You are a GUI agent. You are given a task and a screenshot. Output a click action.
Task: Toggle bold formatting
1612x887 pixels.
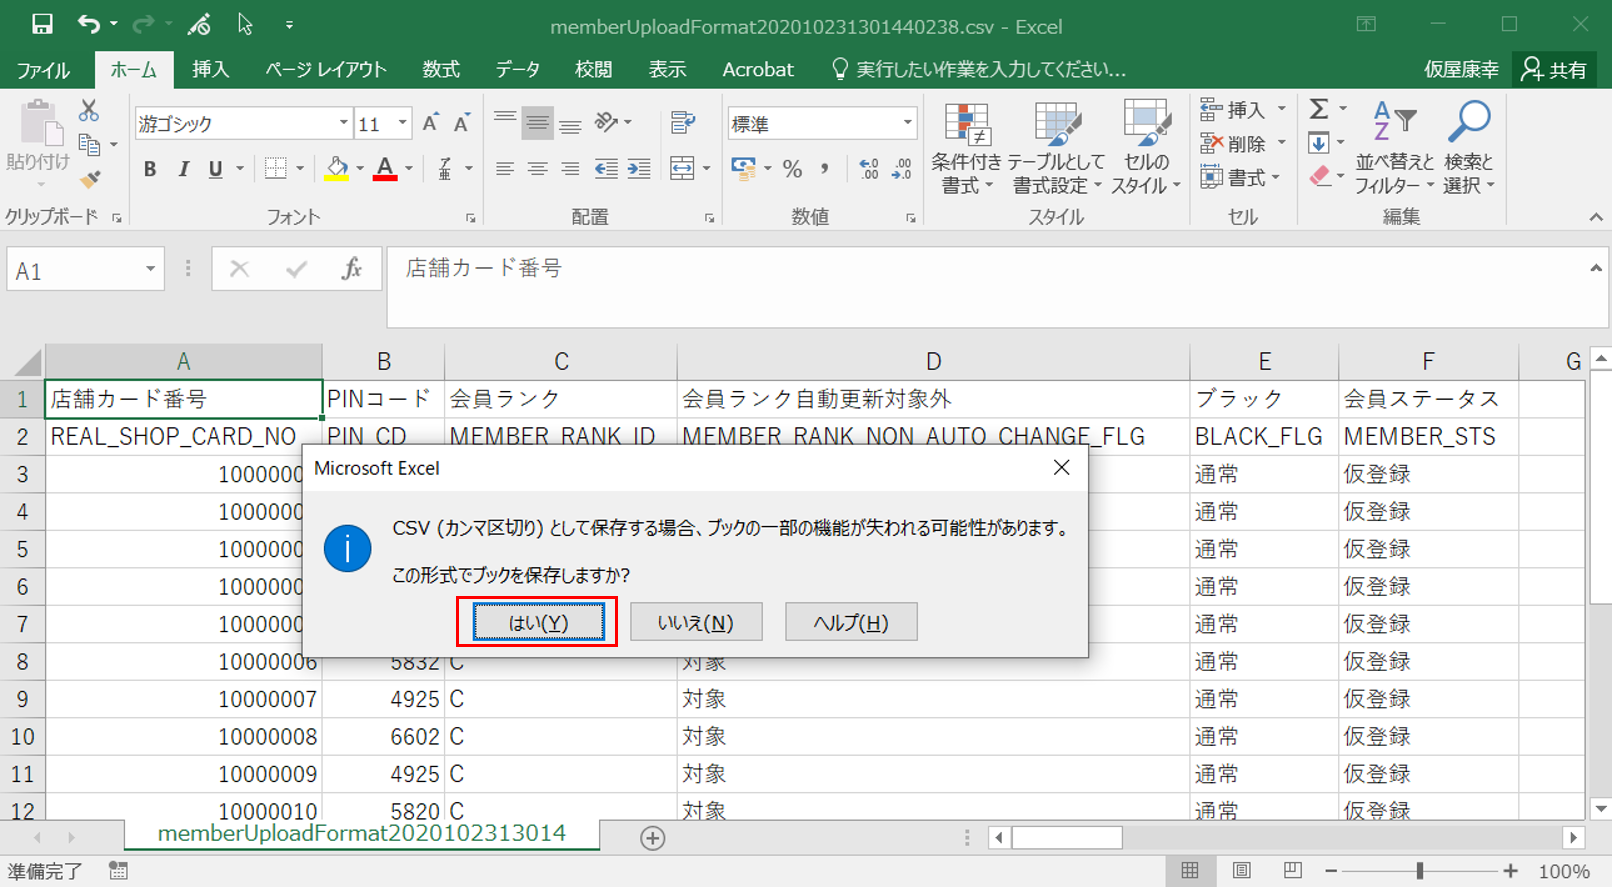pos(150,169)
